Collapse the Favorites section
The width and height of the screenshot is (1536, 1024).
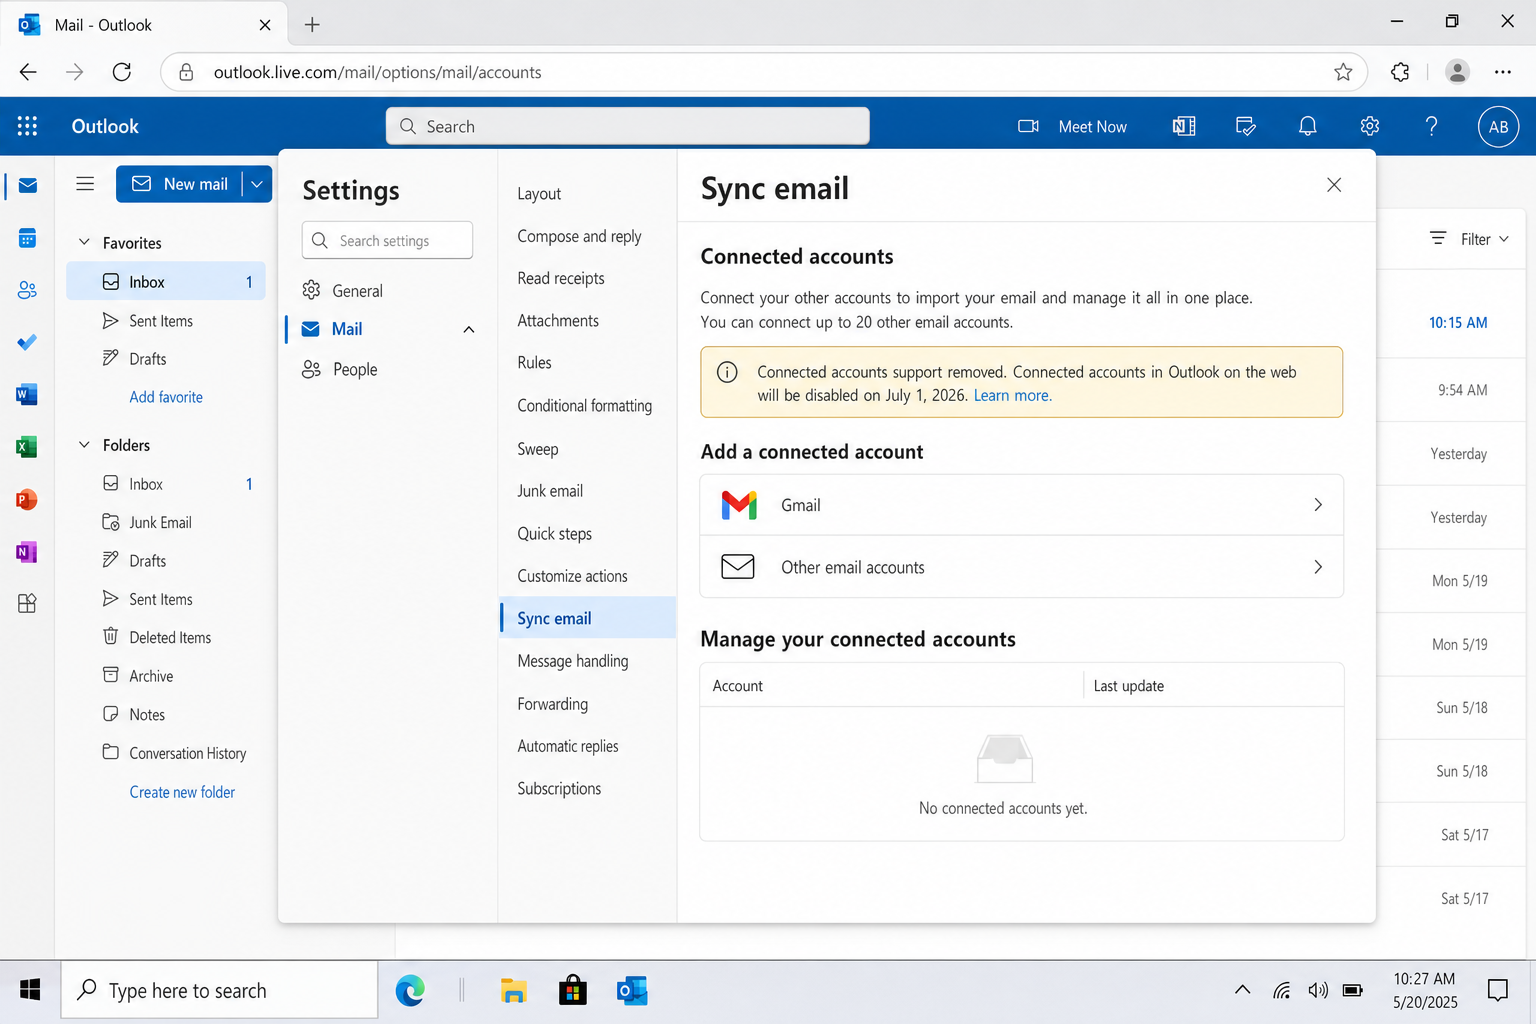click(84, 243)
